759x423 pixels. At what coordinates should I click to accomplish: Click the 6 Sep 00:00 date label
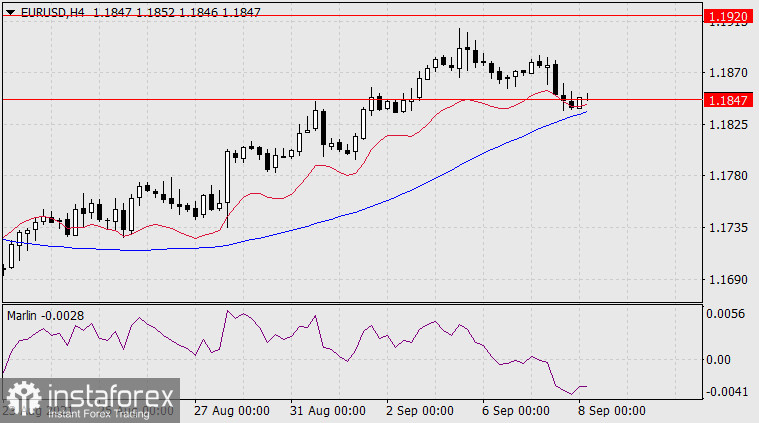pyautogui.click(x=515, y=411)
